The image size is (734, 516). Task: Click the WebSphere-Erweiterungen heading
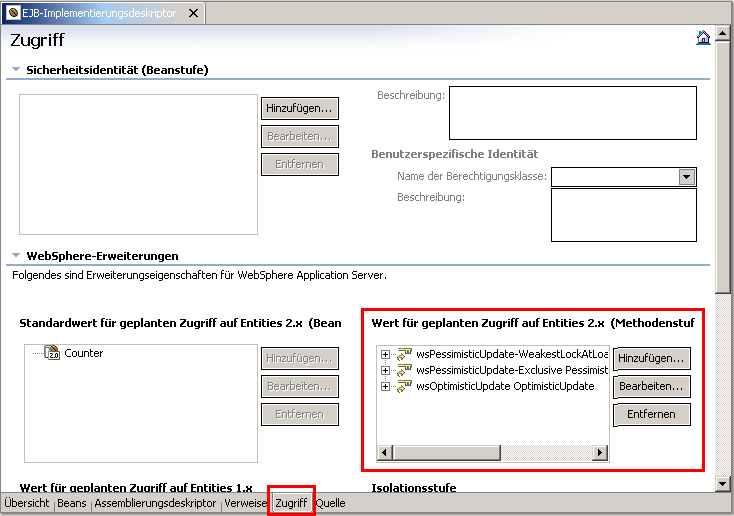pos(102,256)
